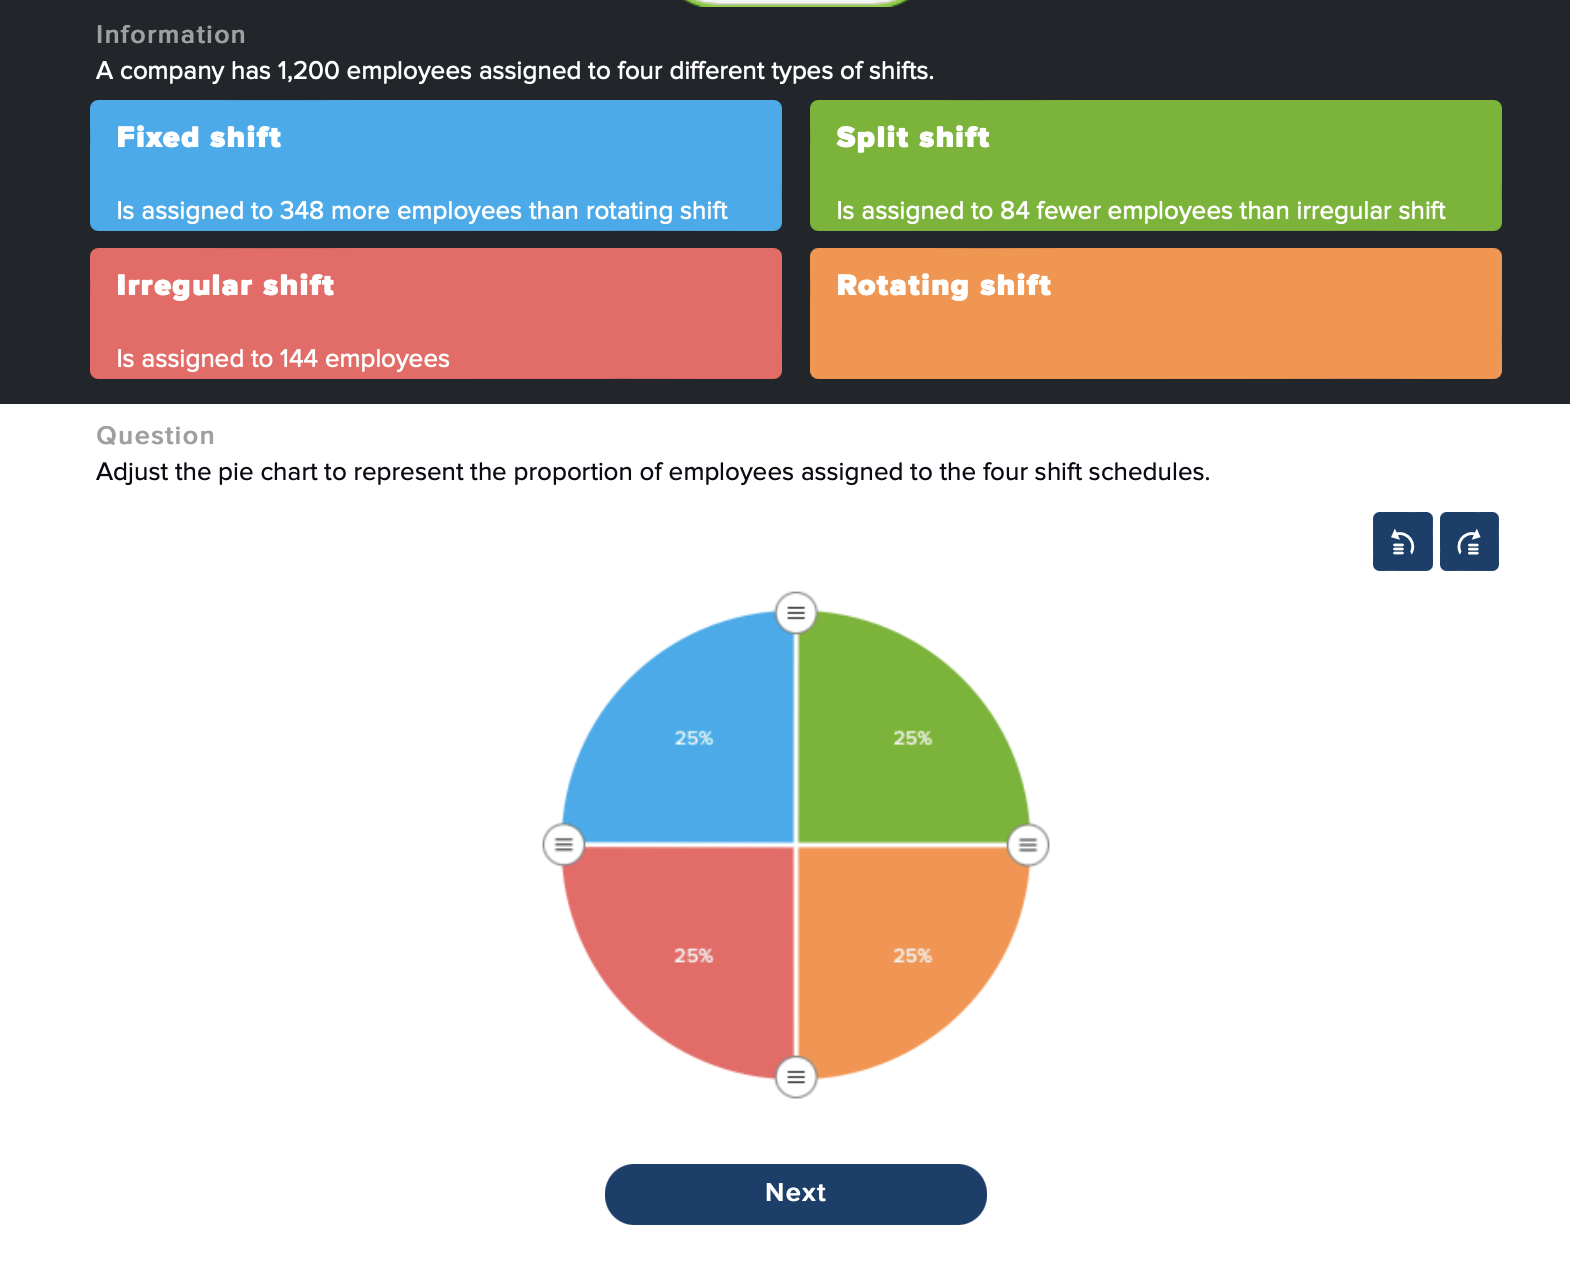
Task: Click the top divider handle between blue and green
Action: 796,613
